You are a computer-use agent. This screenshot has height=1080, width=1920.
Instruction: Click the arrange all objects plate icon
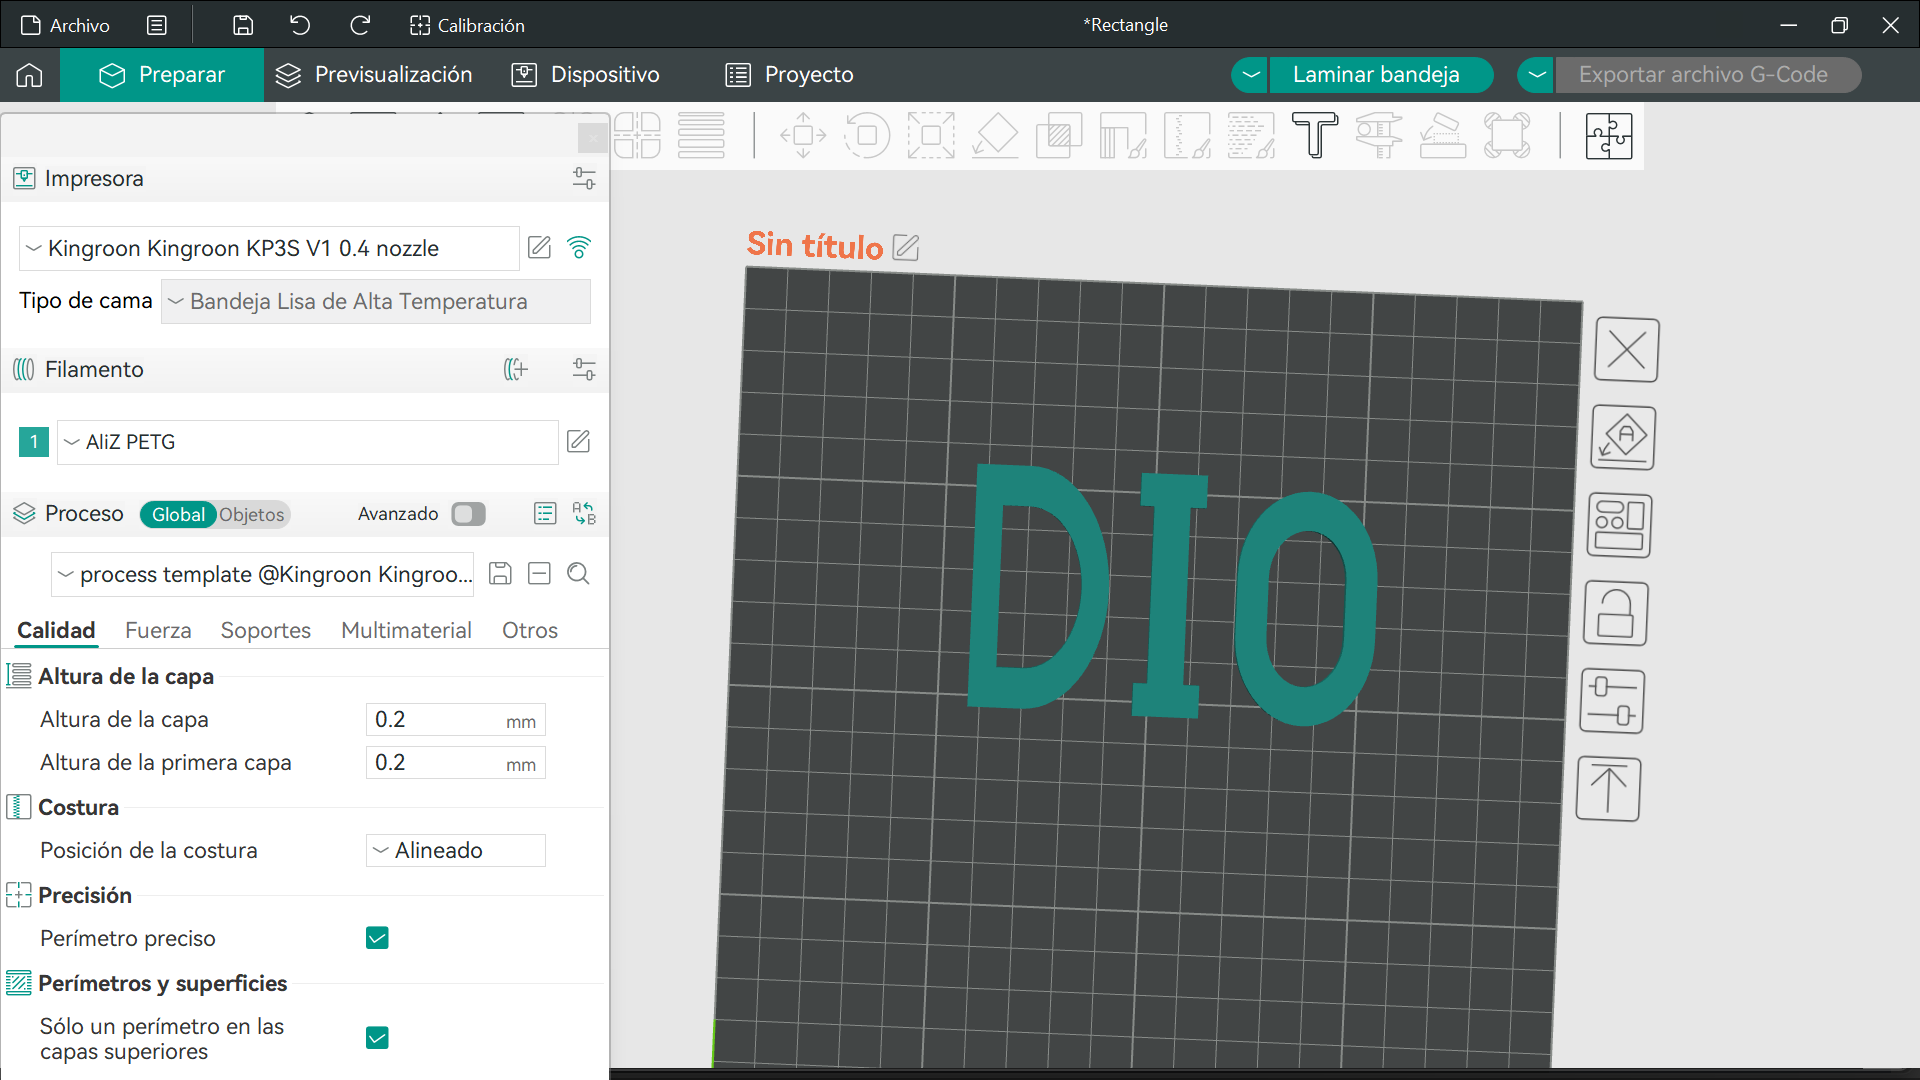pyautogui.click(x=1620, y=526)
